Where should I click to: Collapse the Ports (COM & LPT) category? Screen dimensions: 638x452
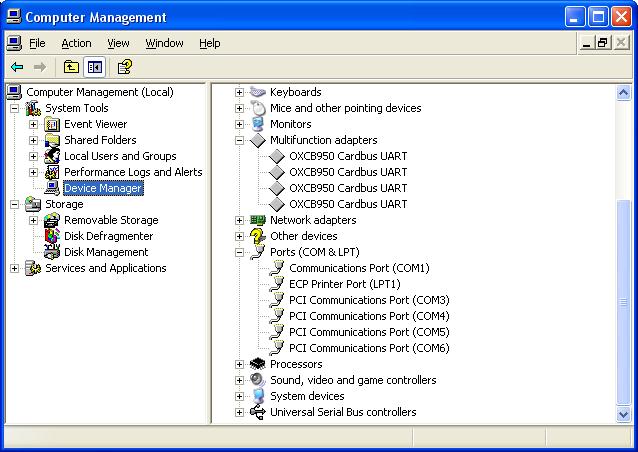(x=239, y=252)
